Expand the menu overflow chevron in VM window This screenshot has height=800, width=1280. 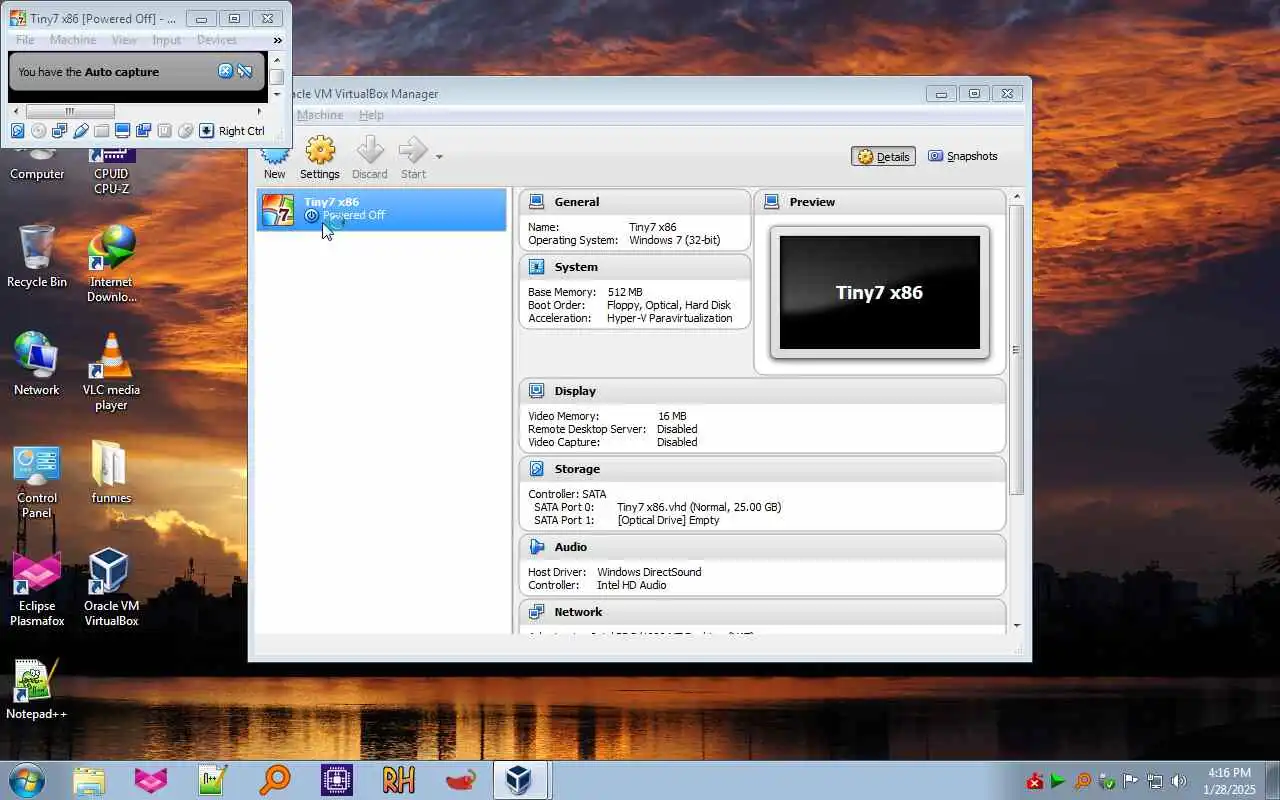(278, 40)
